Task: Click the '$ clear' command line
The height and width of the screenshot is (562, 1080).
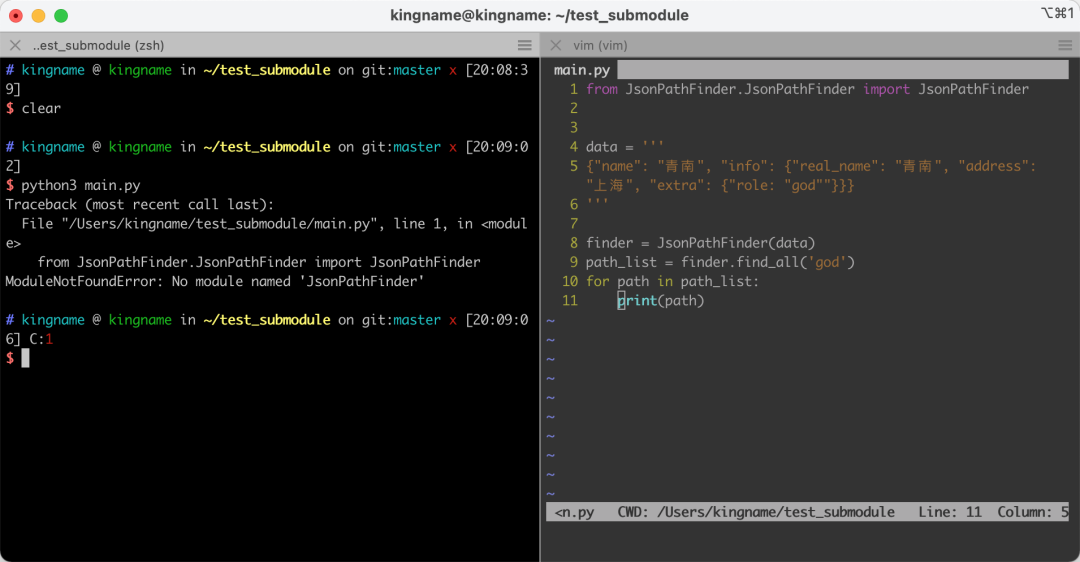Action: tap(33, 108)
